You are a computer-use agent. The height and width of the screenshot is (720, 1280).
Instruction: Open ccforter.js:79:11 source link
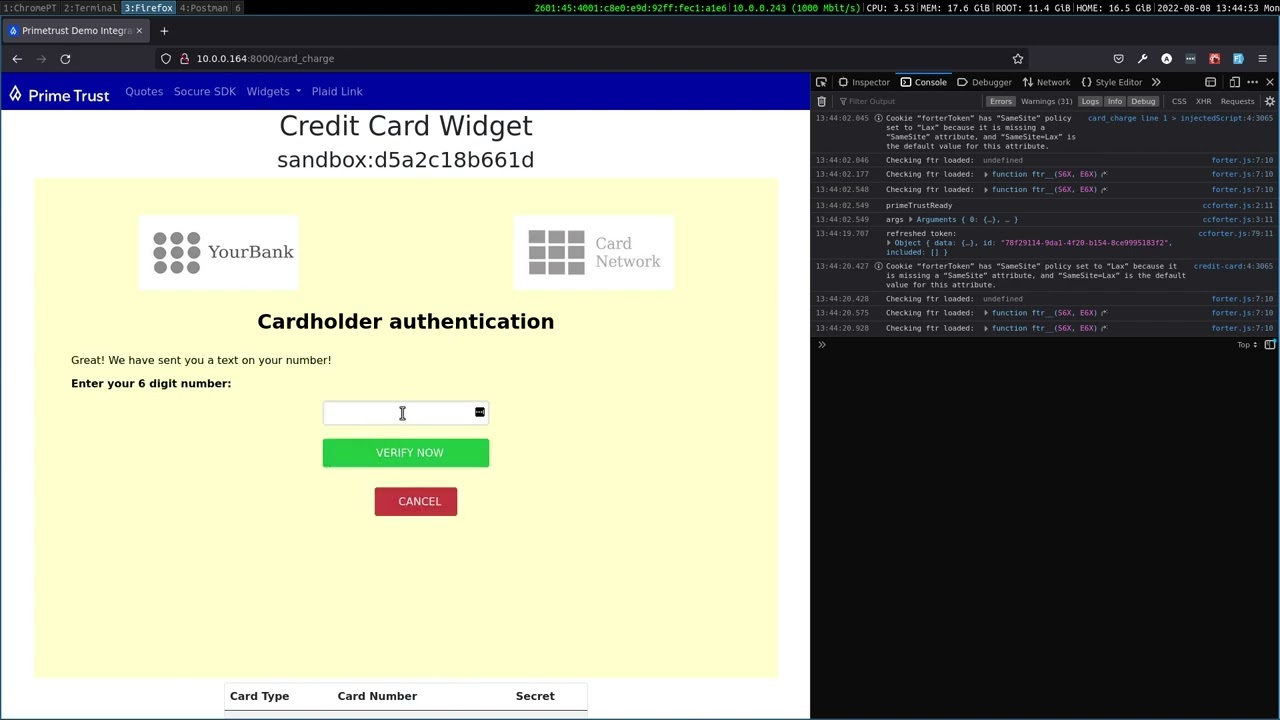pyautogui.click(x=1236, y=234)
